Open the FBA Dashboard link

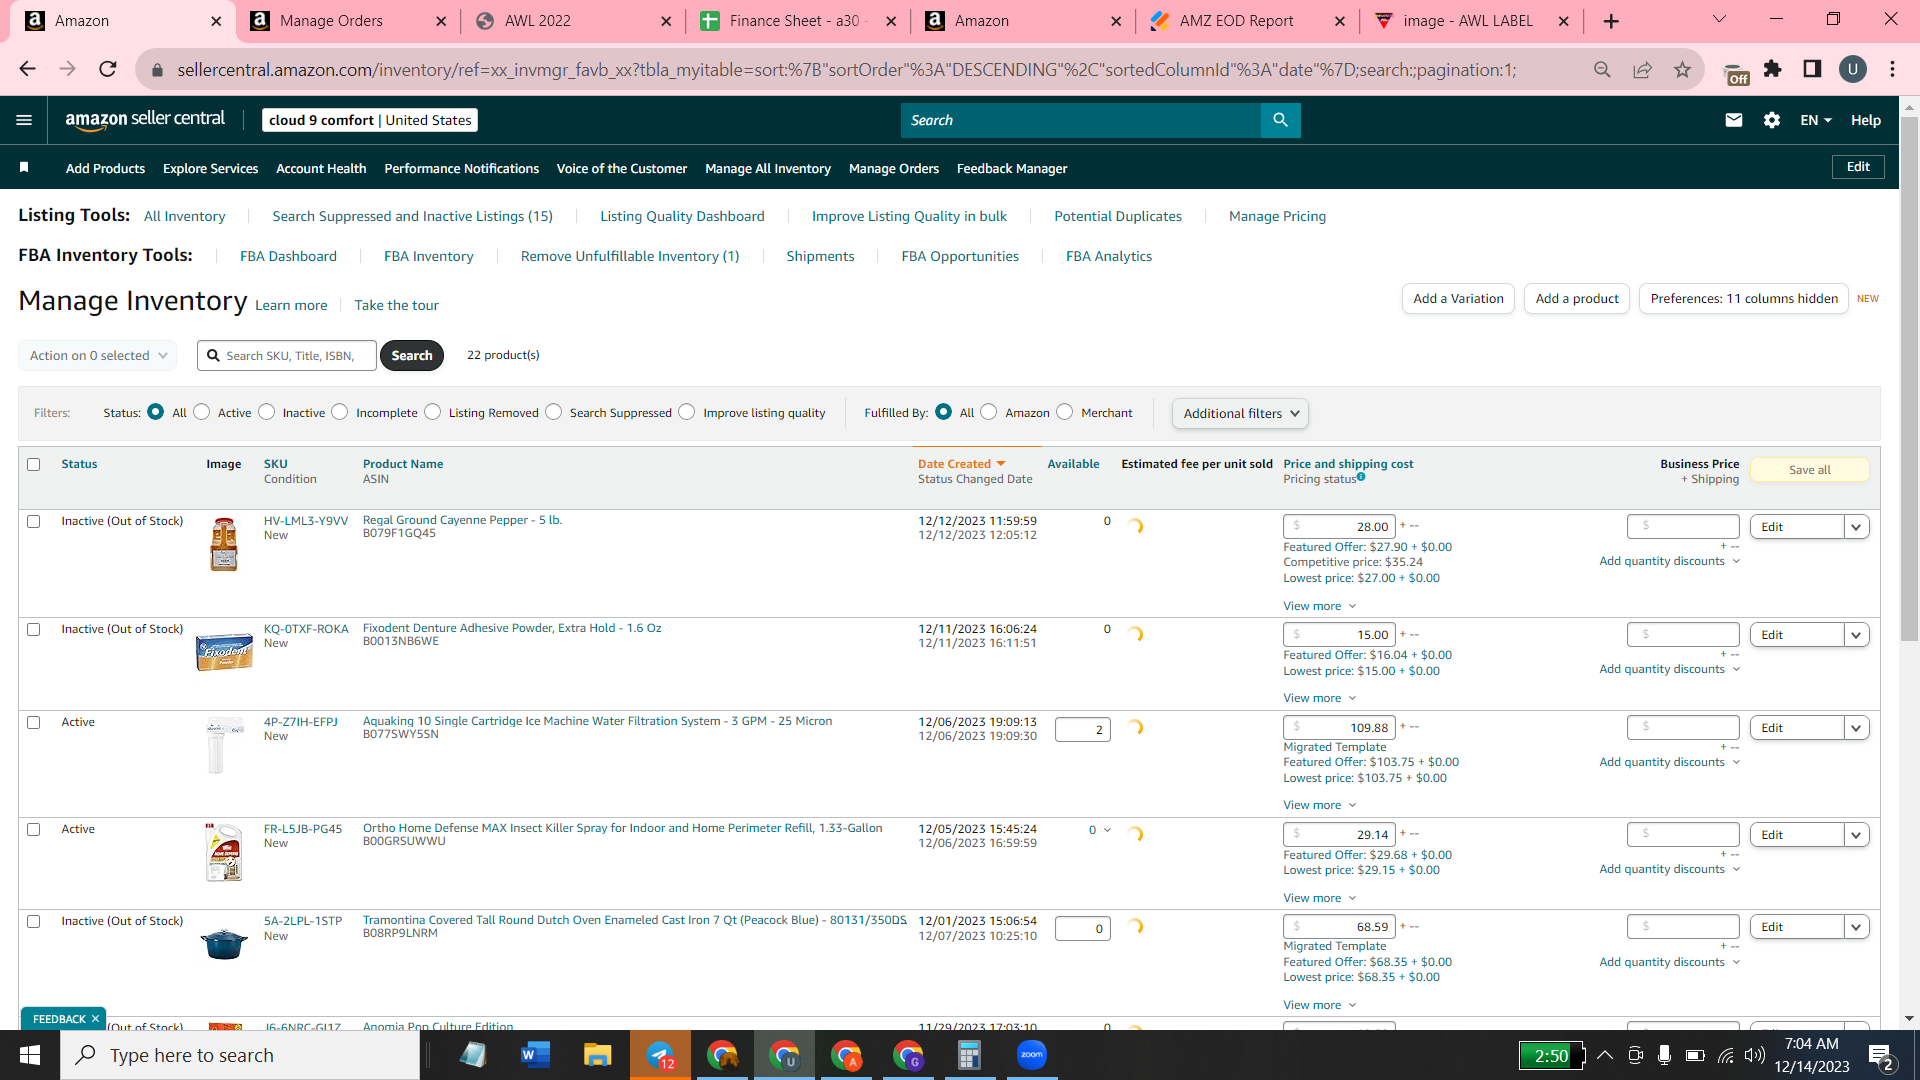pyautogui.click(x=288, y=256)
